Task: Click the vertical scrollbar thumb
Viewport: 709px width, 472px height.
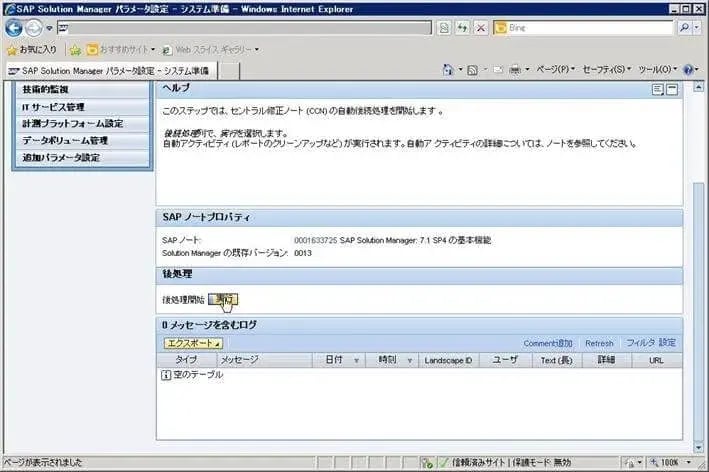Action: tap(699, 311)
